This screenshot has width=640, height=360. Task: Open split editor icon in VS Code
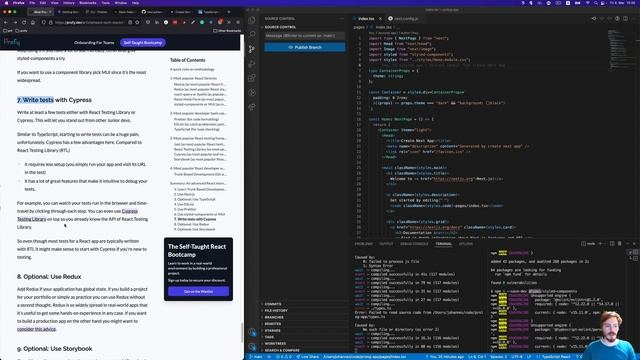point(625,18)
